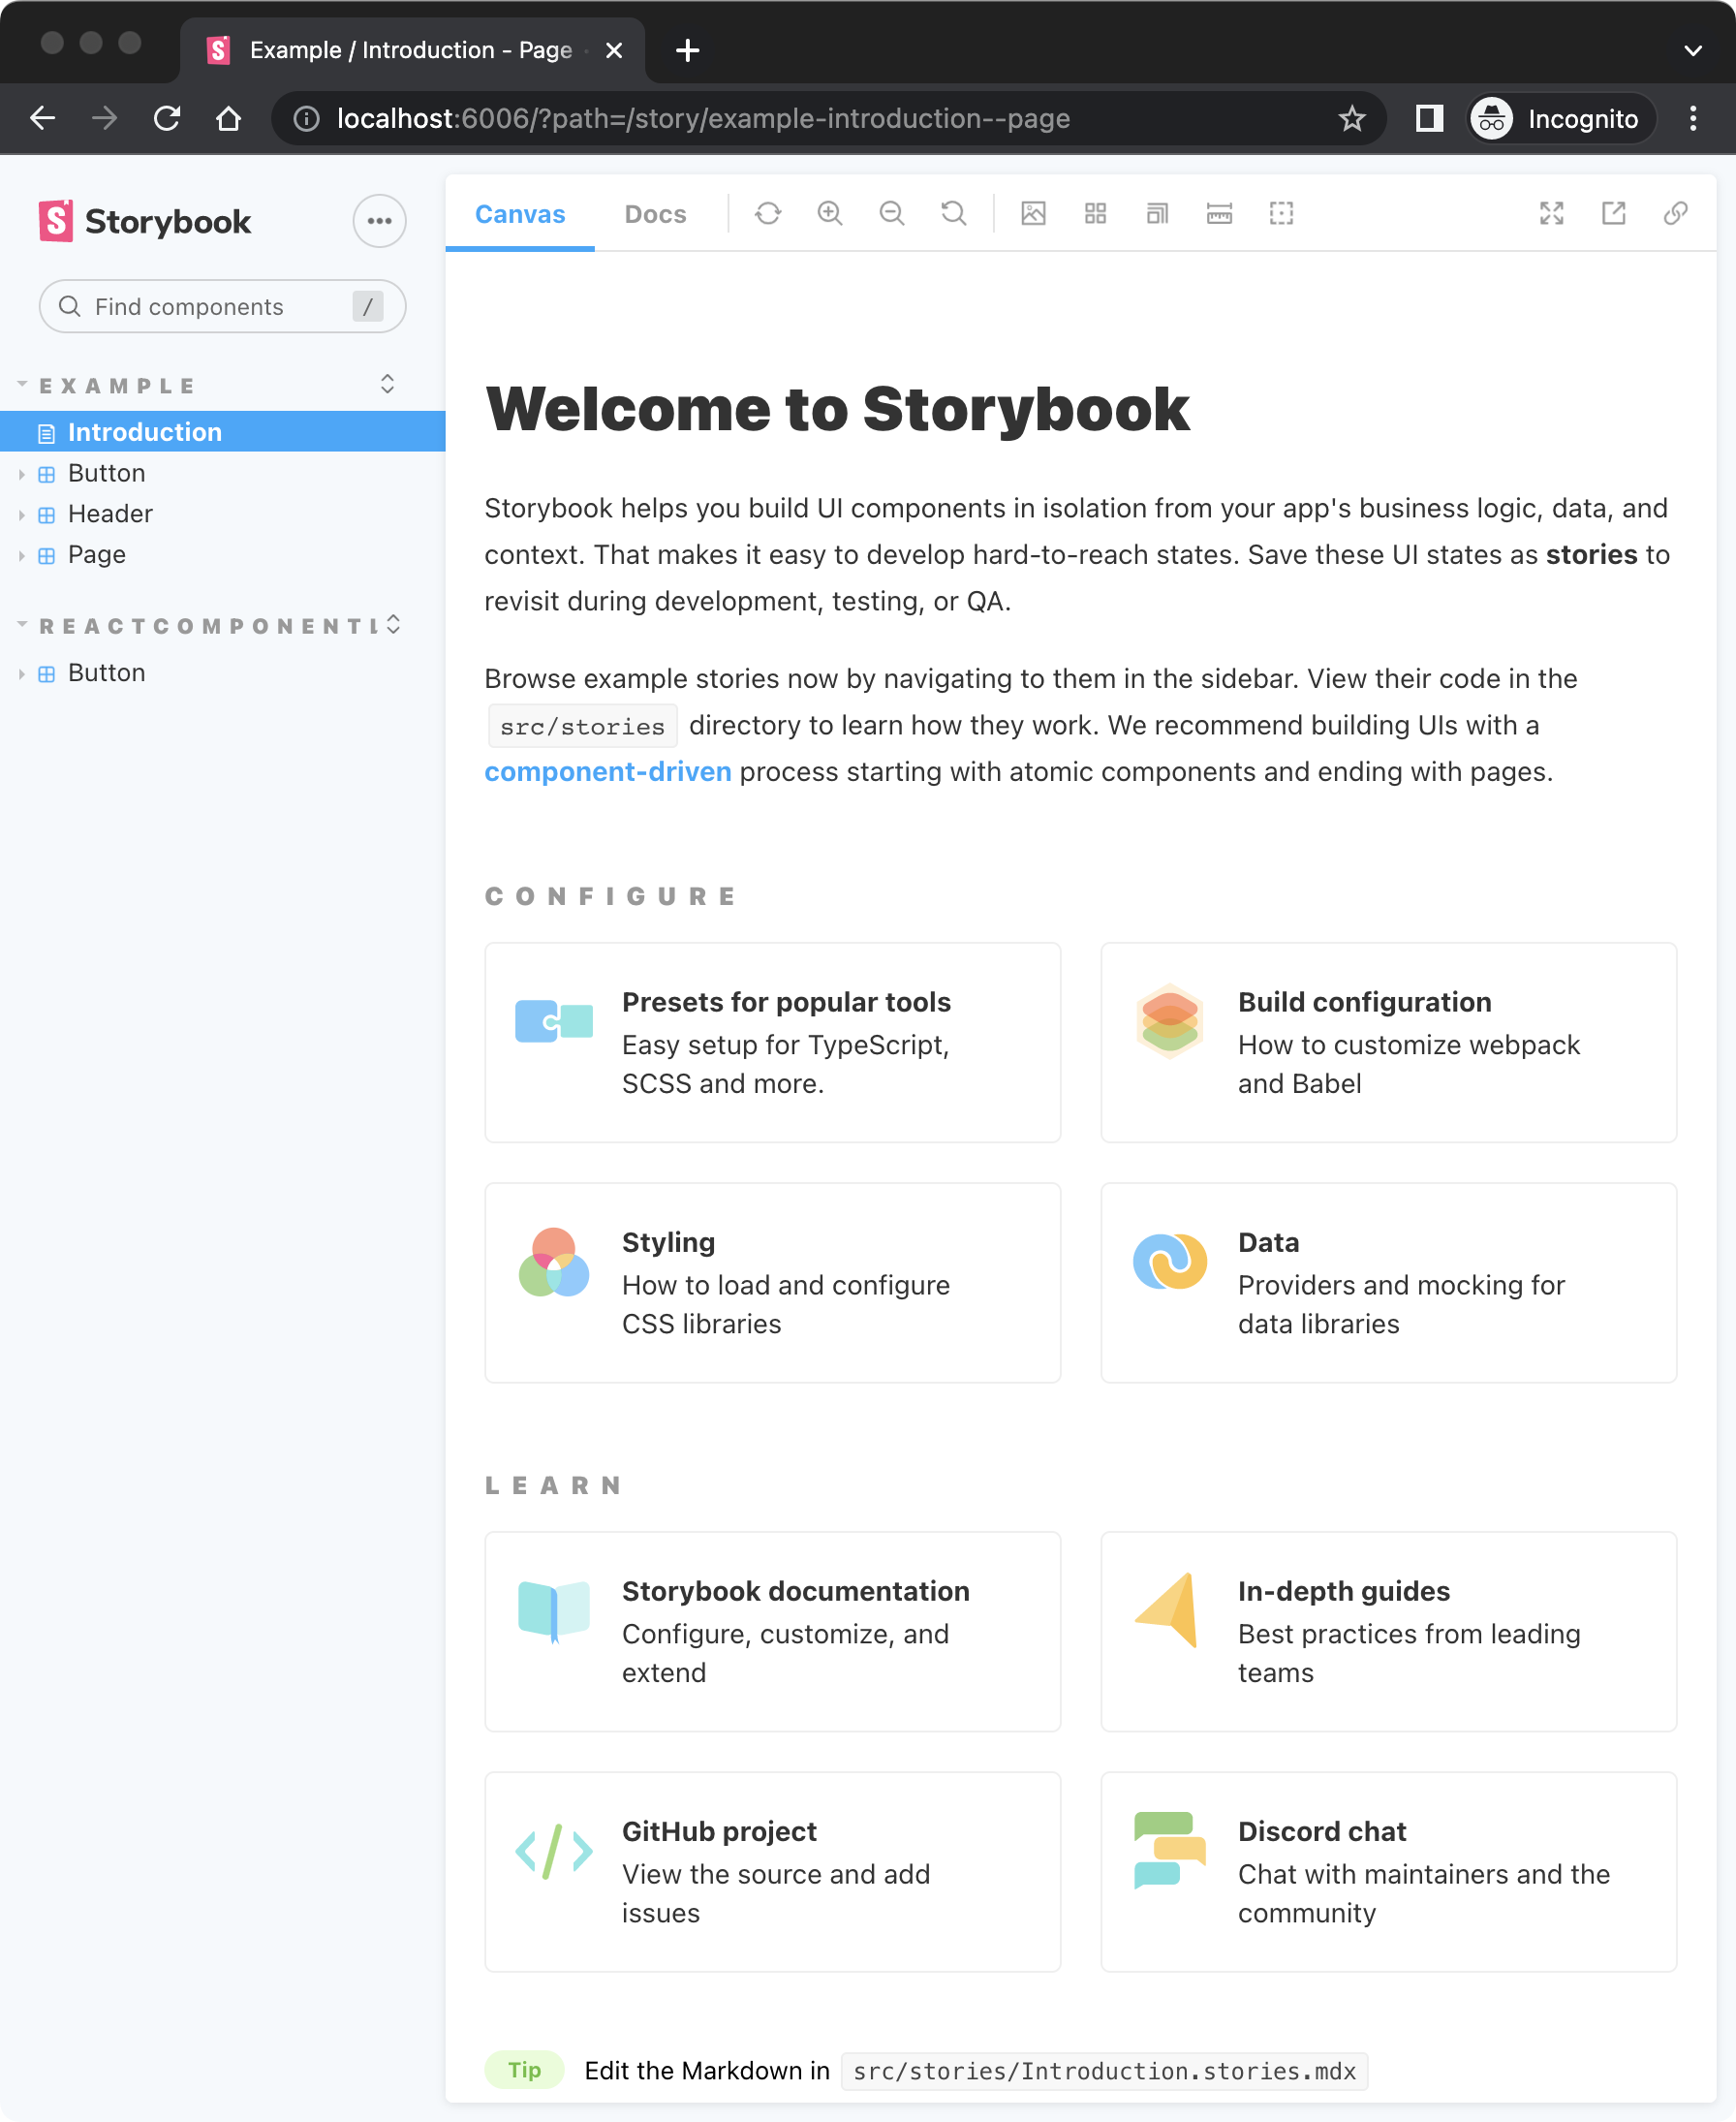
Task: Click the go full screen icon
Action: pyautogui.click(x=1551, y=213)
